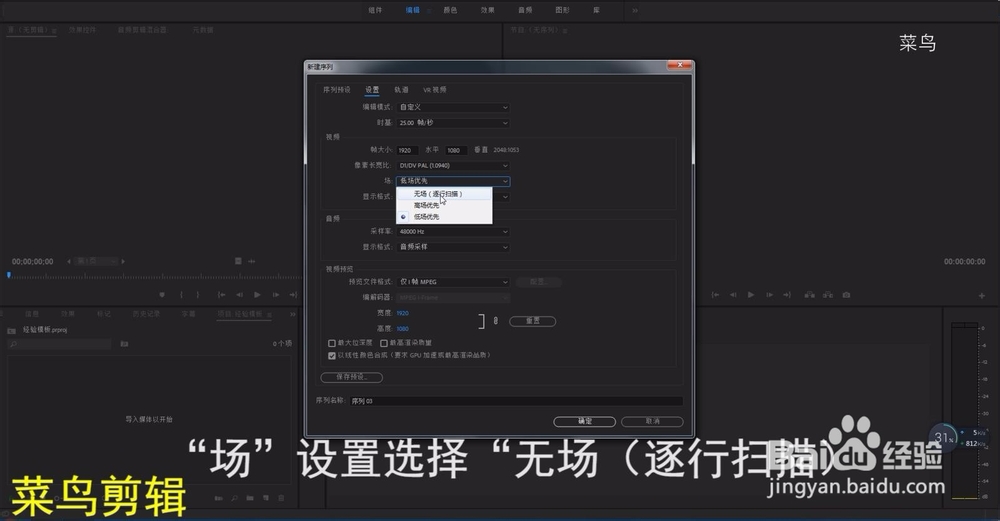Switch to the 音频 workspace
The image size is (1000, 521).
pos(525,10)
